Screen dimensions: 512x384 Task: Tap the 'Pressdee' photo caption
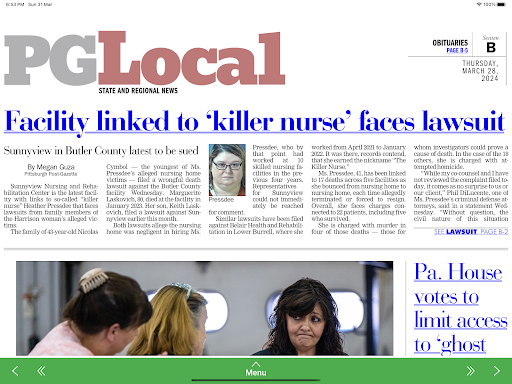click(x=221, y=200)
